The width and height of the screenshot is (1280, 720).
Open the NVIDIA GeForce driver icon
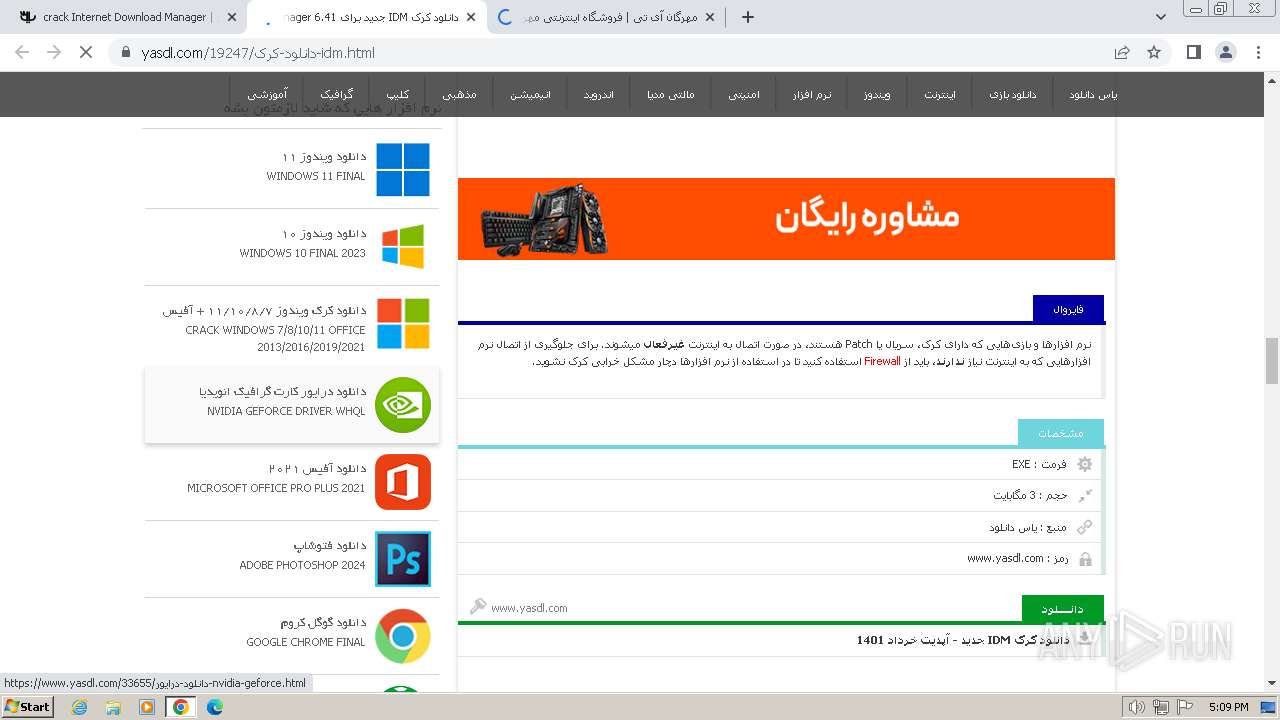point(403,405)
